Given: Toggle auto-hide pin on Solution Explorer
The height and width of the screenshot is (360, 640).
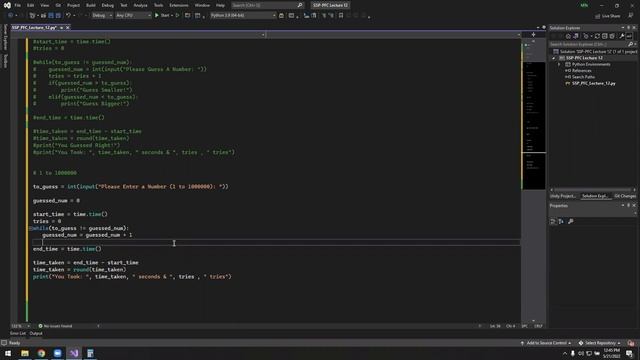Looking at the screenshot, I should coord(629,28).
